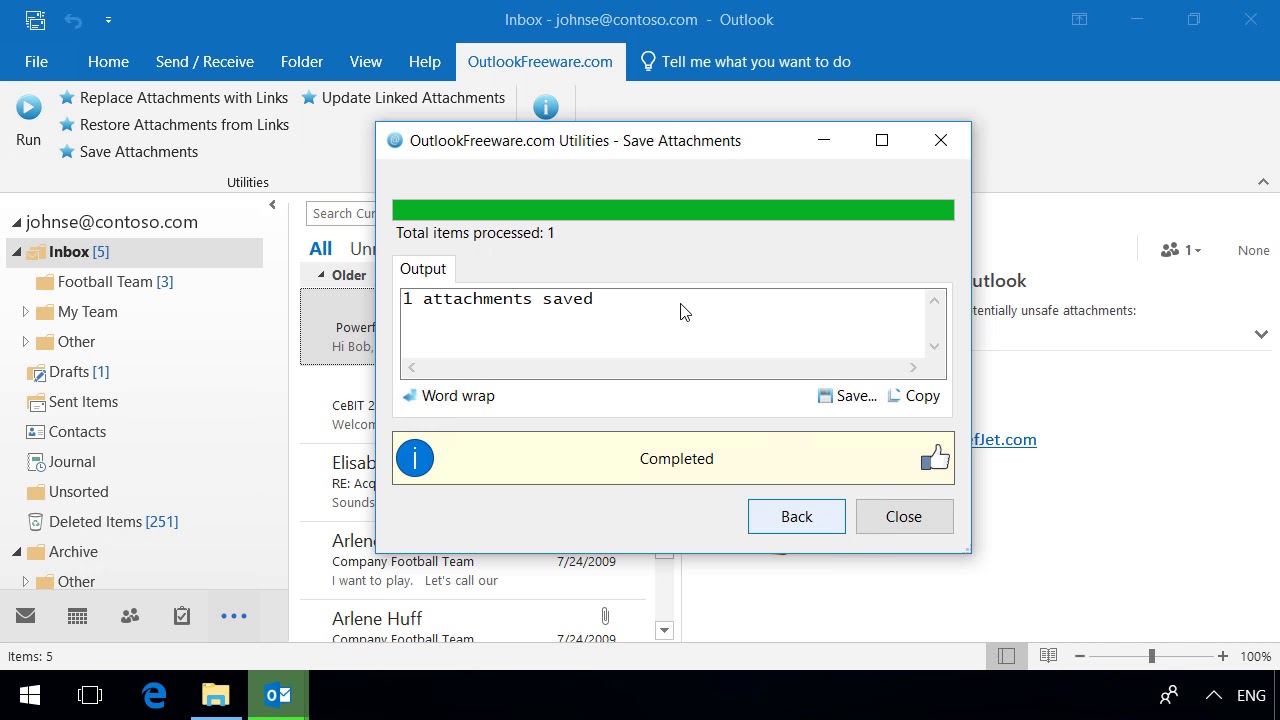Adjust the zoom slider handle
The height and width of the screenshot is (720, 1280).
click(x=1151, y=656)
